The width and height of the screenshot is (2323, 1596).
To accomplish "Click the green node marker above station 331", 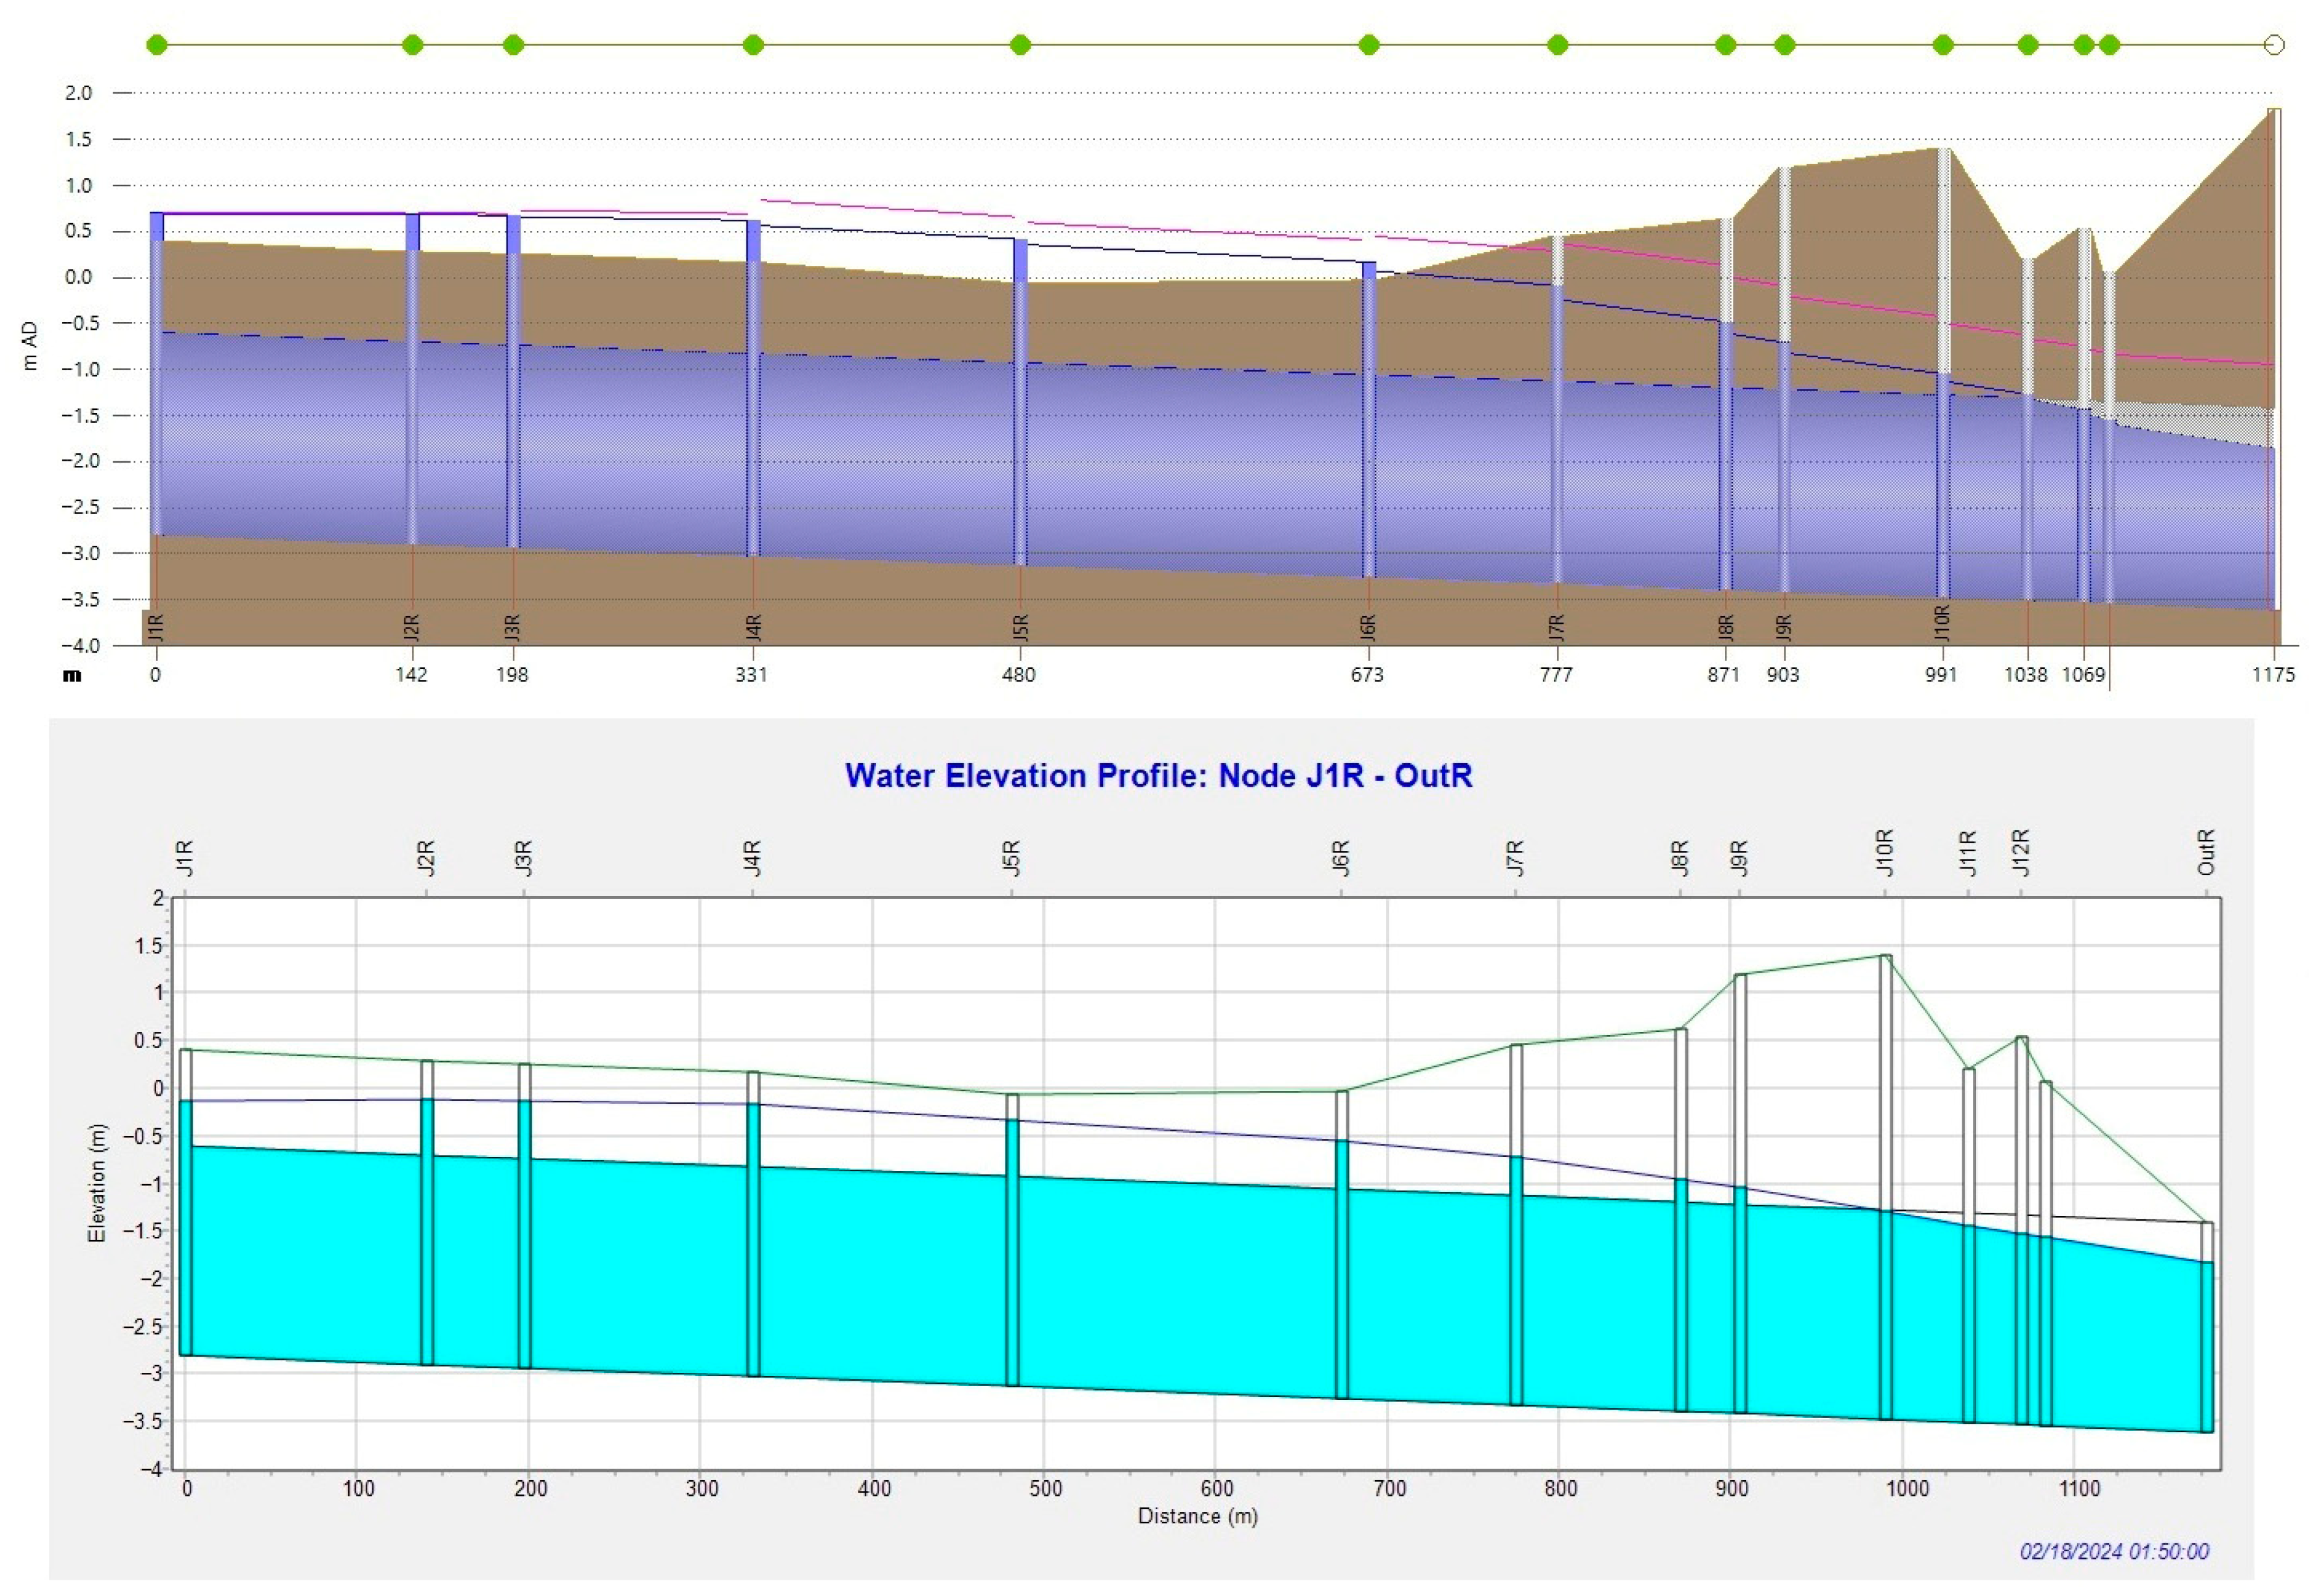I will pos(754,45).
